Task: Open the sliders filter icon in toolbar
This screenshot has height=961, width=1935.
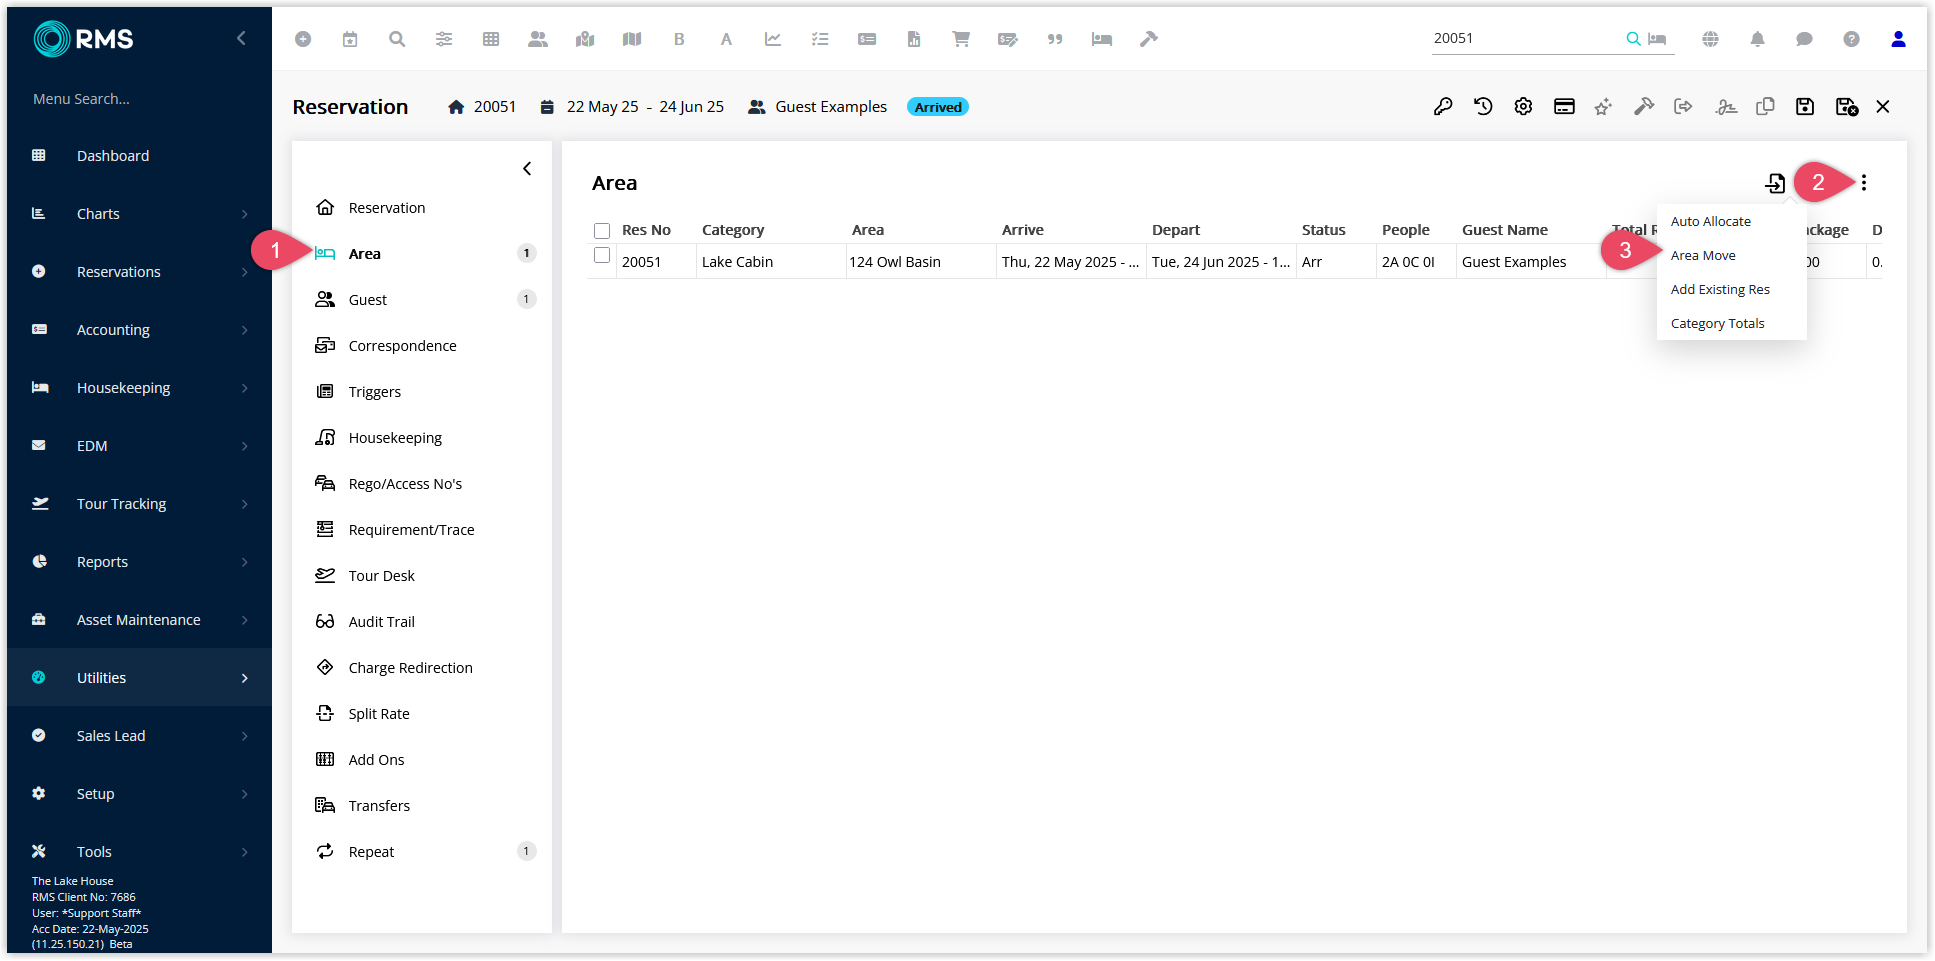Action: point(444,39)
